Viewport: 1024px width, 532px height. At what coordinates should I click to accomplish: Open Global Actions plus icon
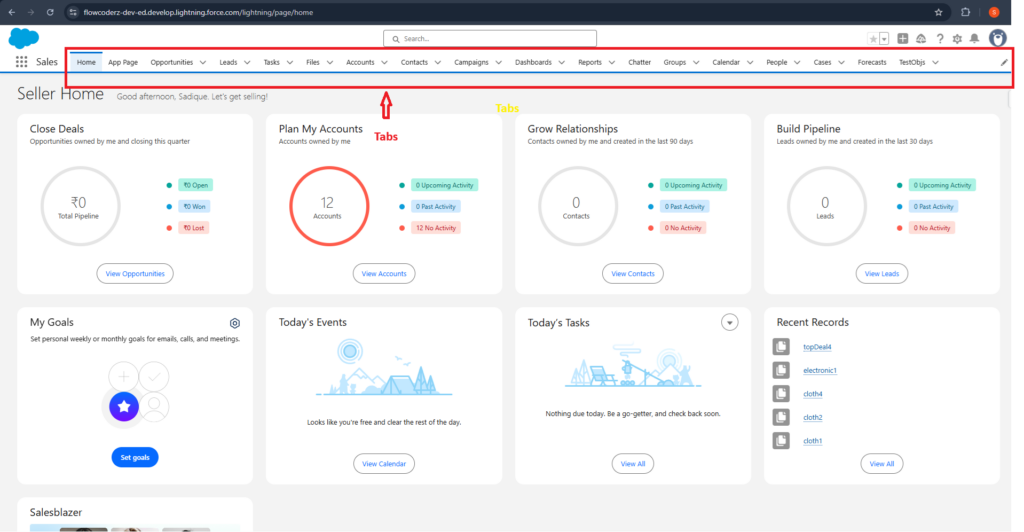coord(903,39)
